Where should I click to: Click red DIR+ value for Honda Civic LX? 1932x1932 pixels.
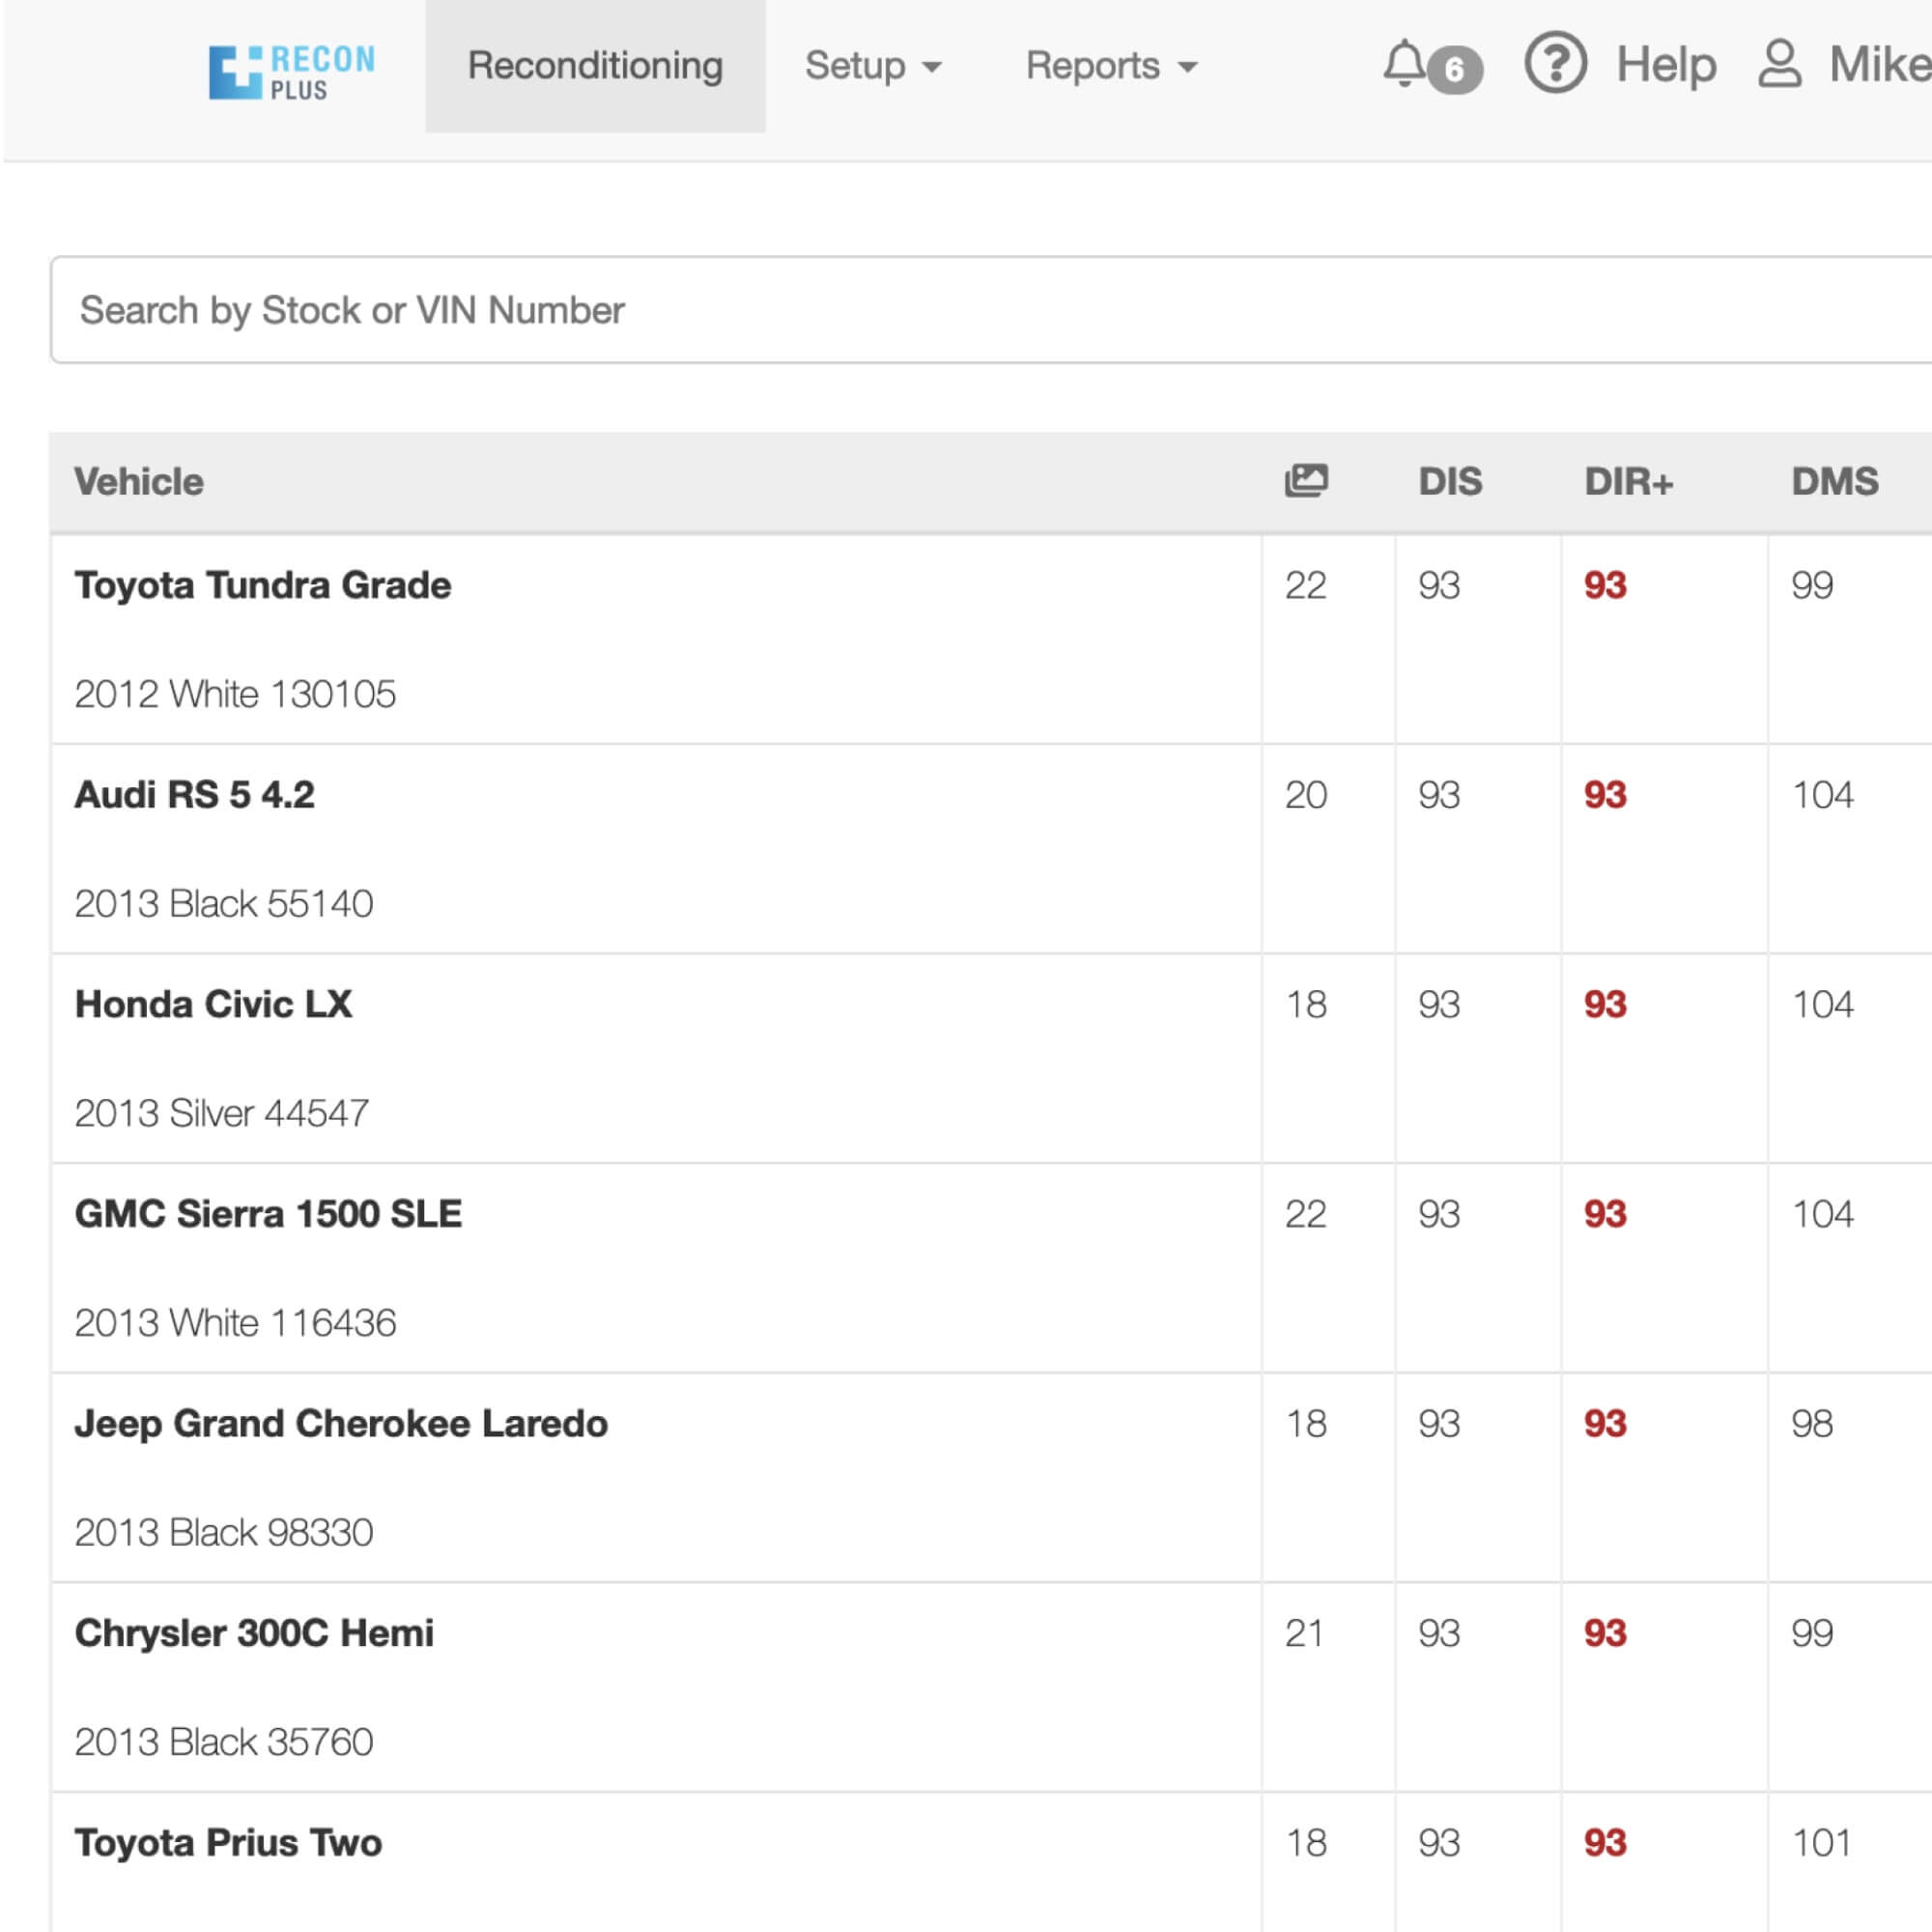(1605, 1004)
